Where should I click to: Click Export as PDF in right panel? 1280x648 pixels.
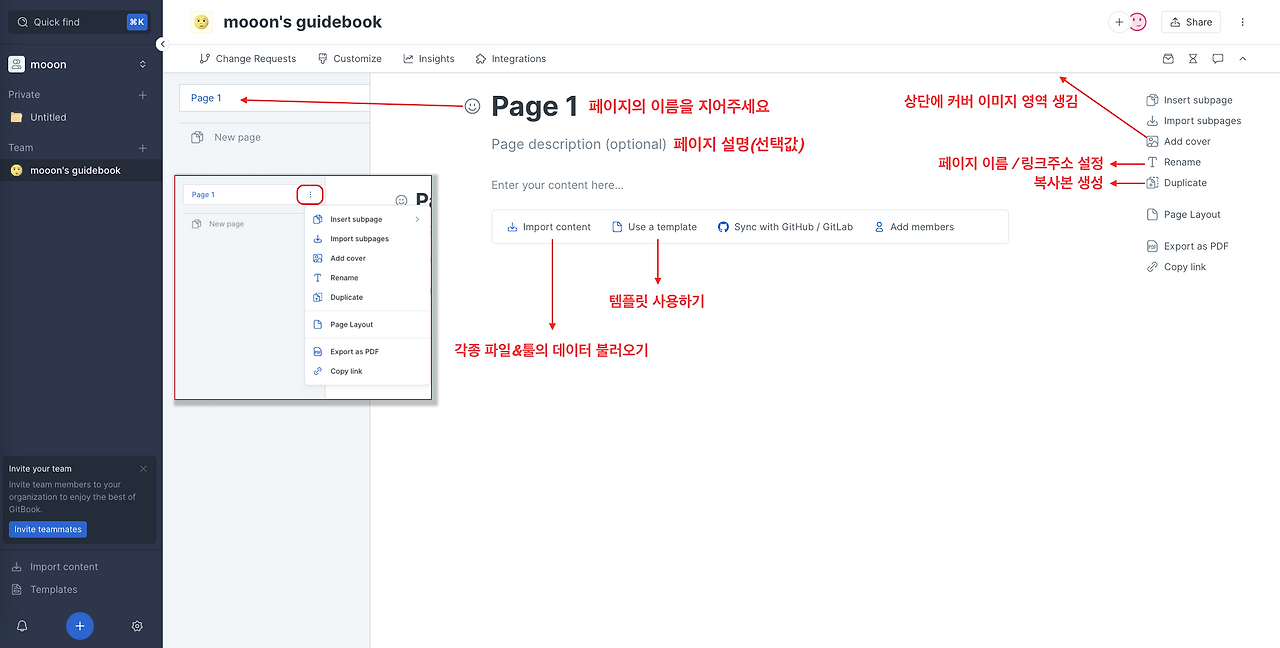coord(1187,246)
